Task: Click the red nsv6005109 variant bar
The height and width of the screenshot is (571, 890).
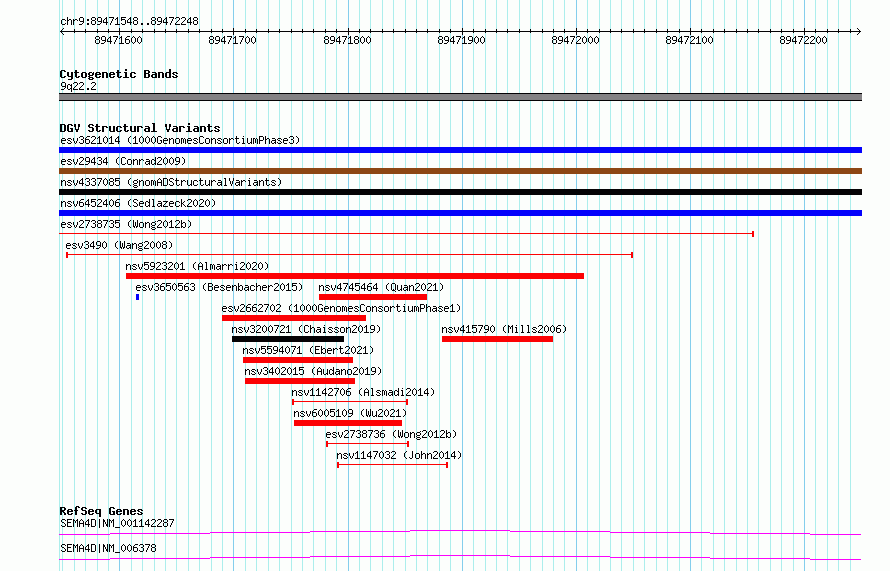Action: coord(348,423)
